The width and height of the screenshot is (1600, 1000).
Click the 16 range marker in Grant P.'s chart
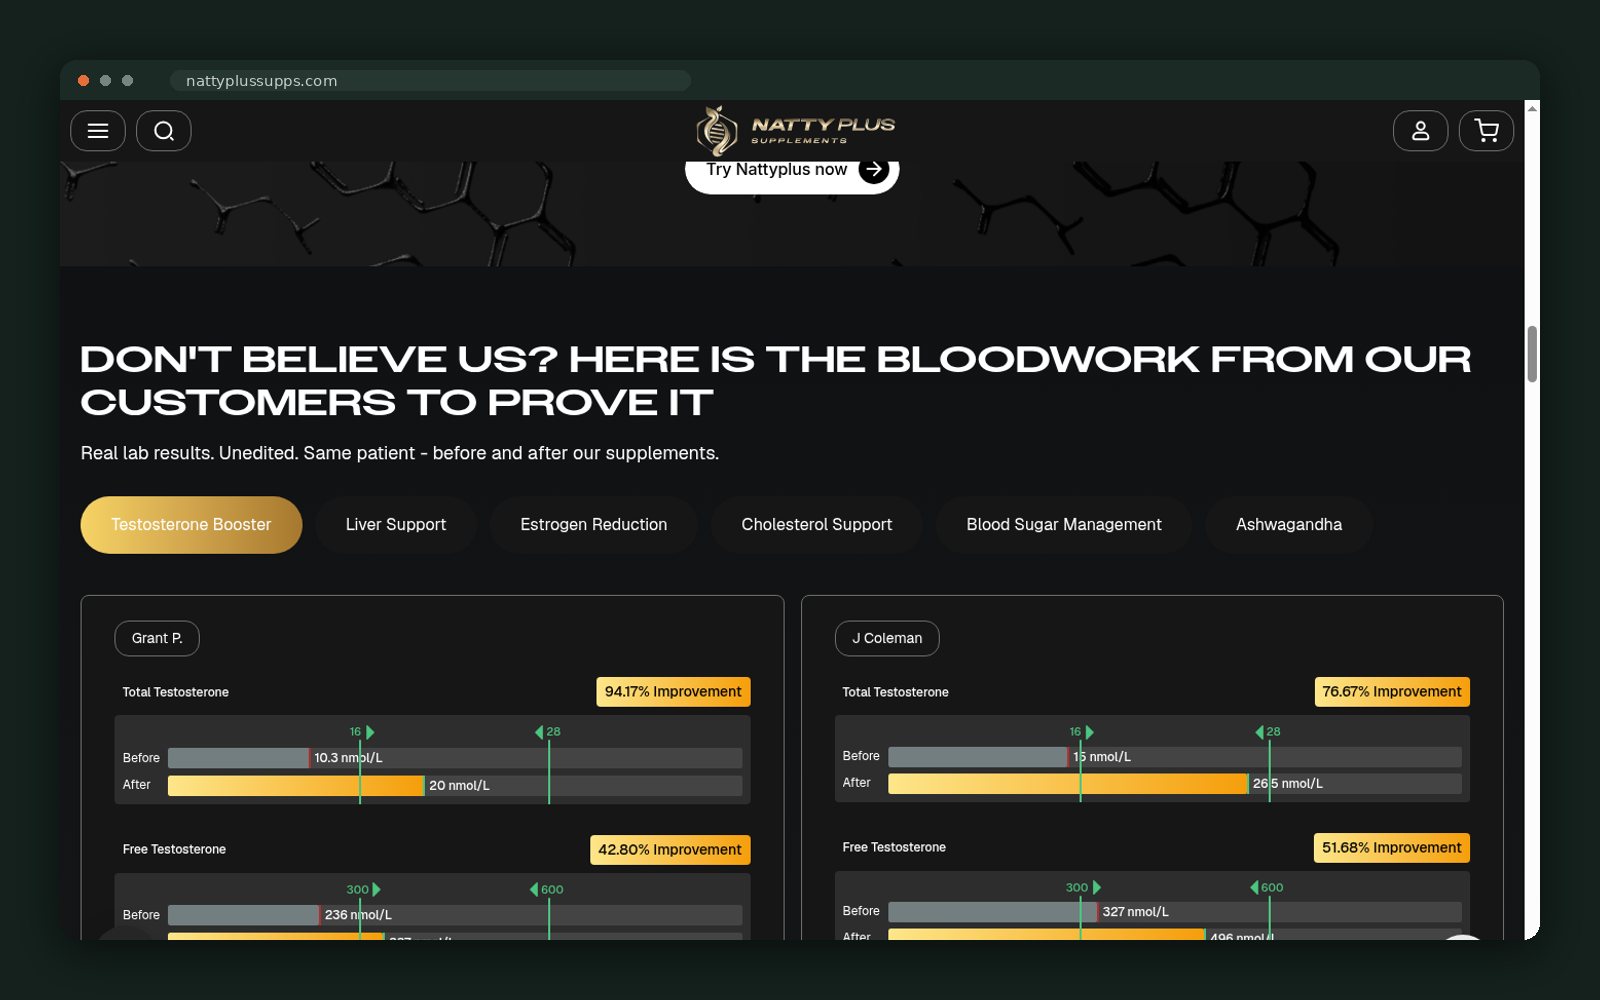tap(361, 732)
